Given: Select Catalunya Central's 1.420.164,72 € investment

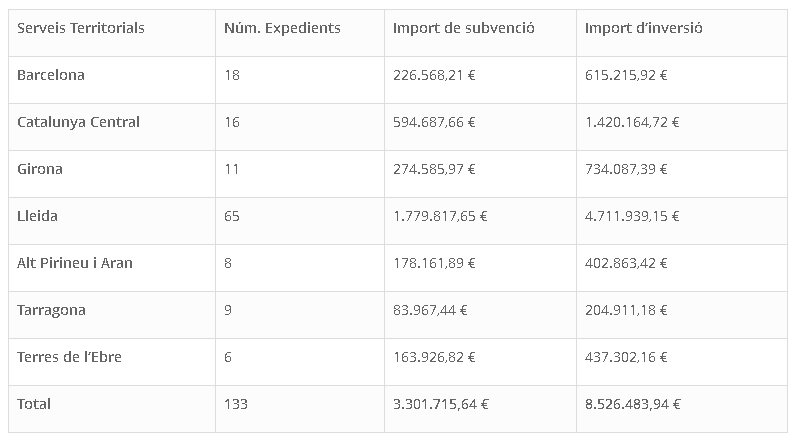Looking at the screenshot, I should [x=632, y=122].
